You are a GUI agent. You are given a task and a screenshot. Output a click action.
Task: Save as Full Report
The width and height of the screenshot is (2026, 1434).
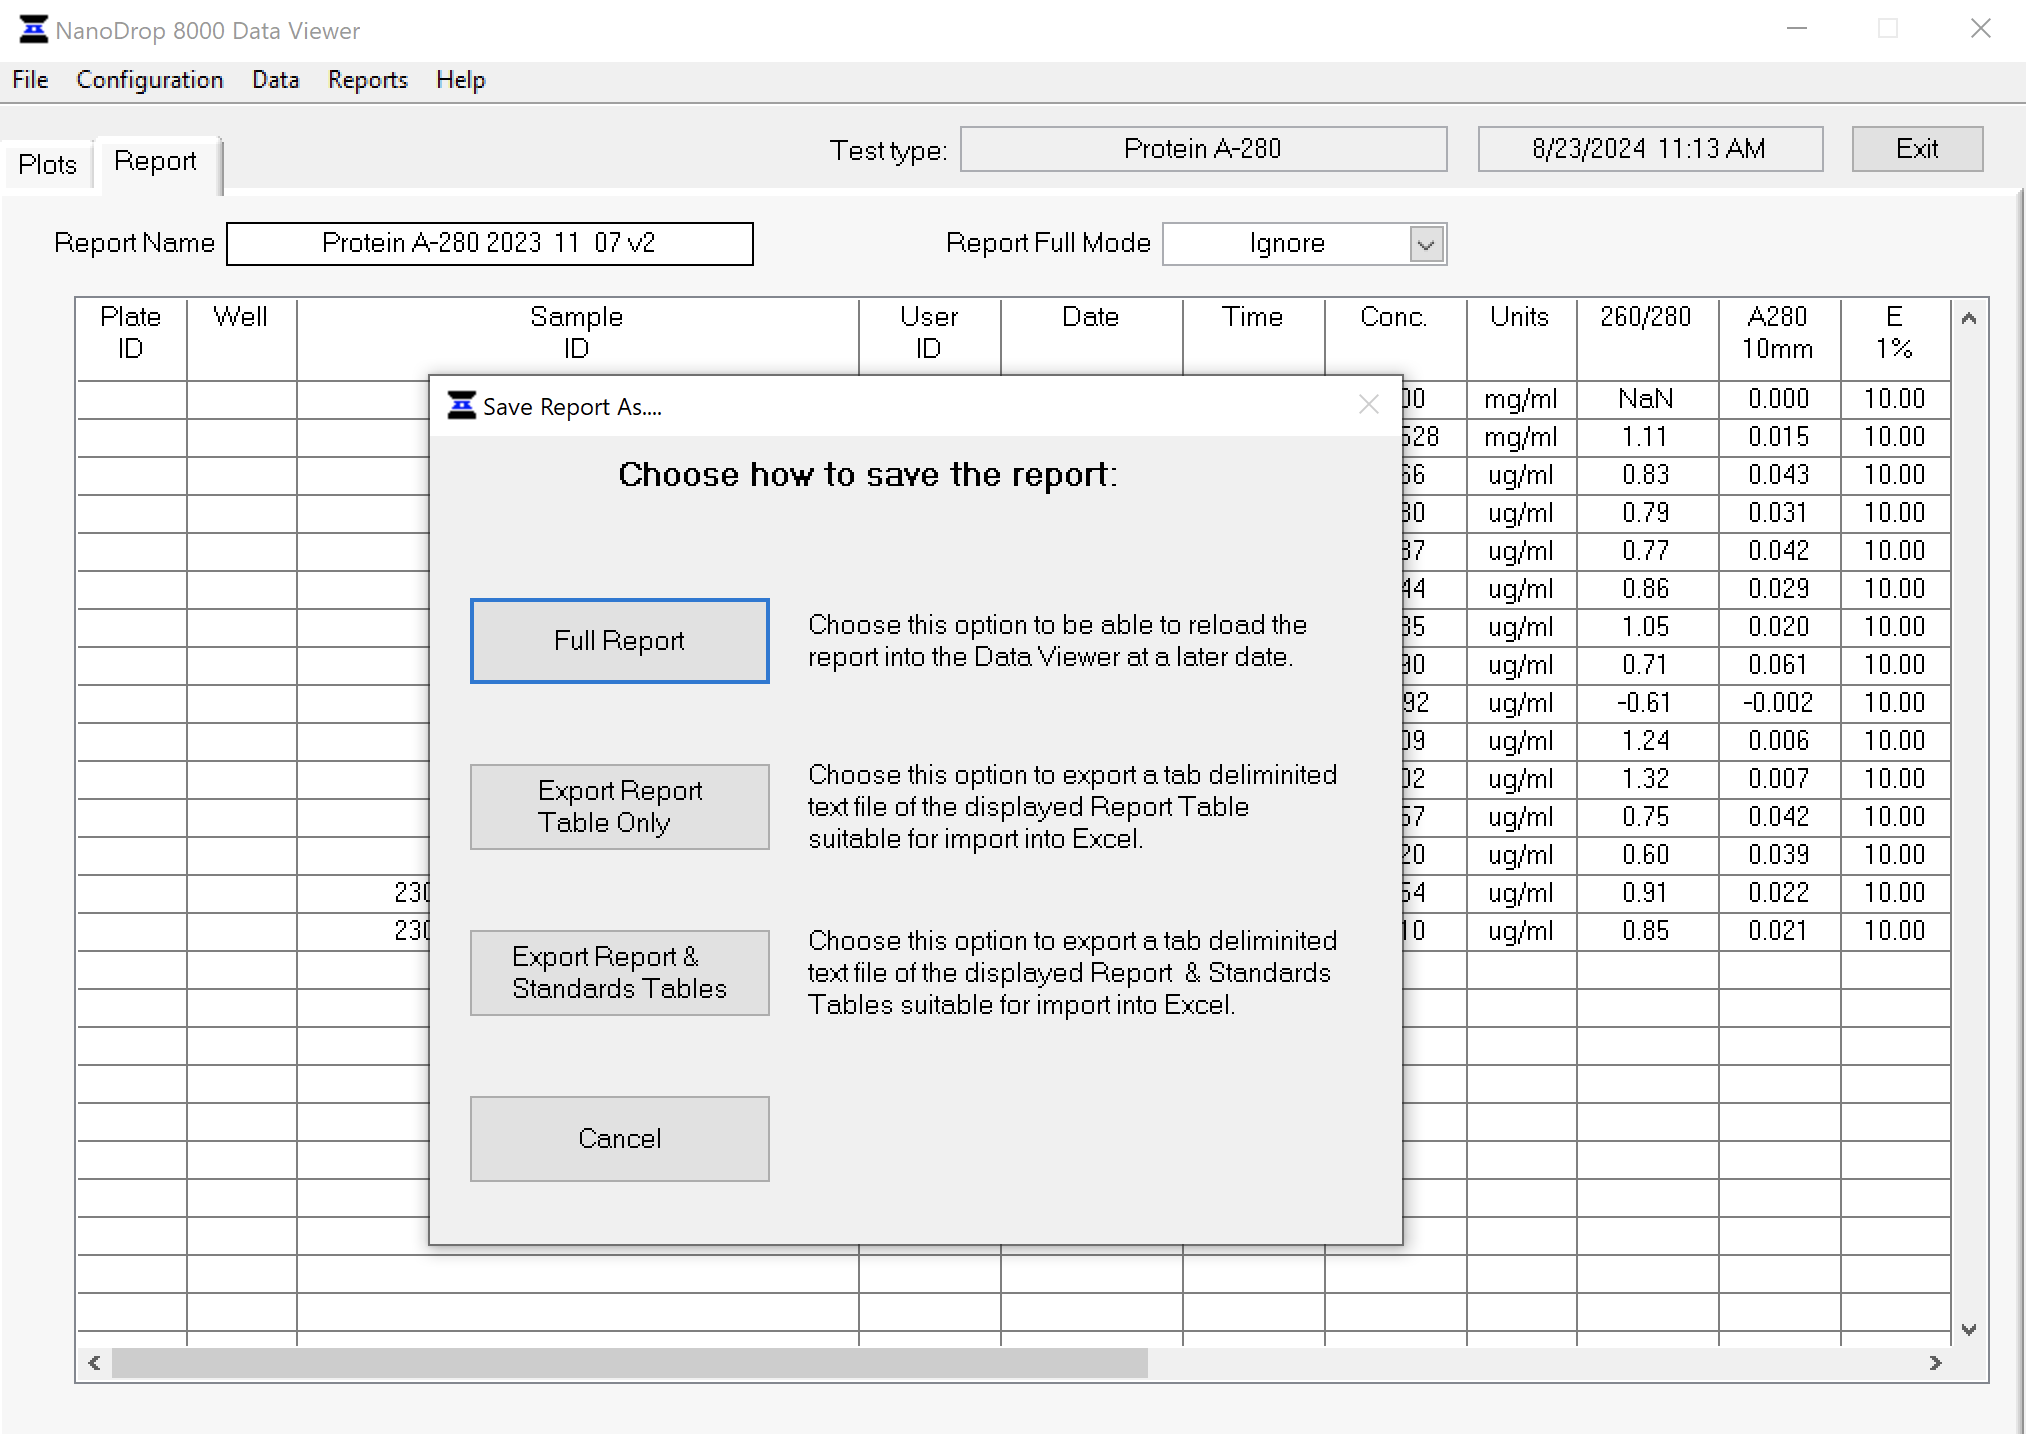[619, 641]
